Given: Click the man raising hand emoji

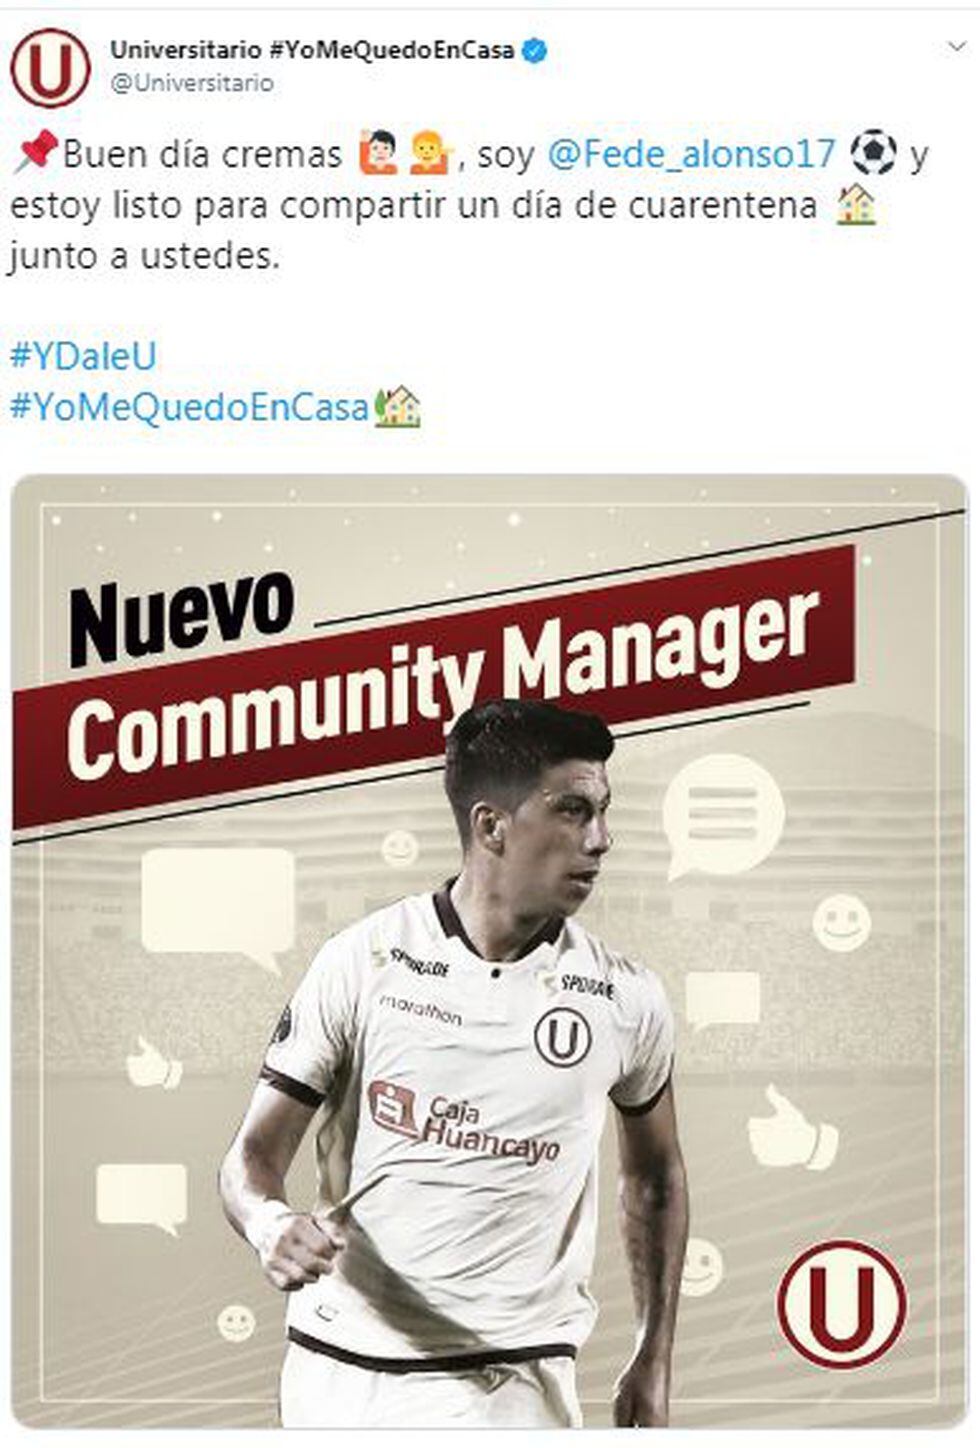Looking at the screenshot, I should click(378, 153).
